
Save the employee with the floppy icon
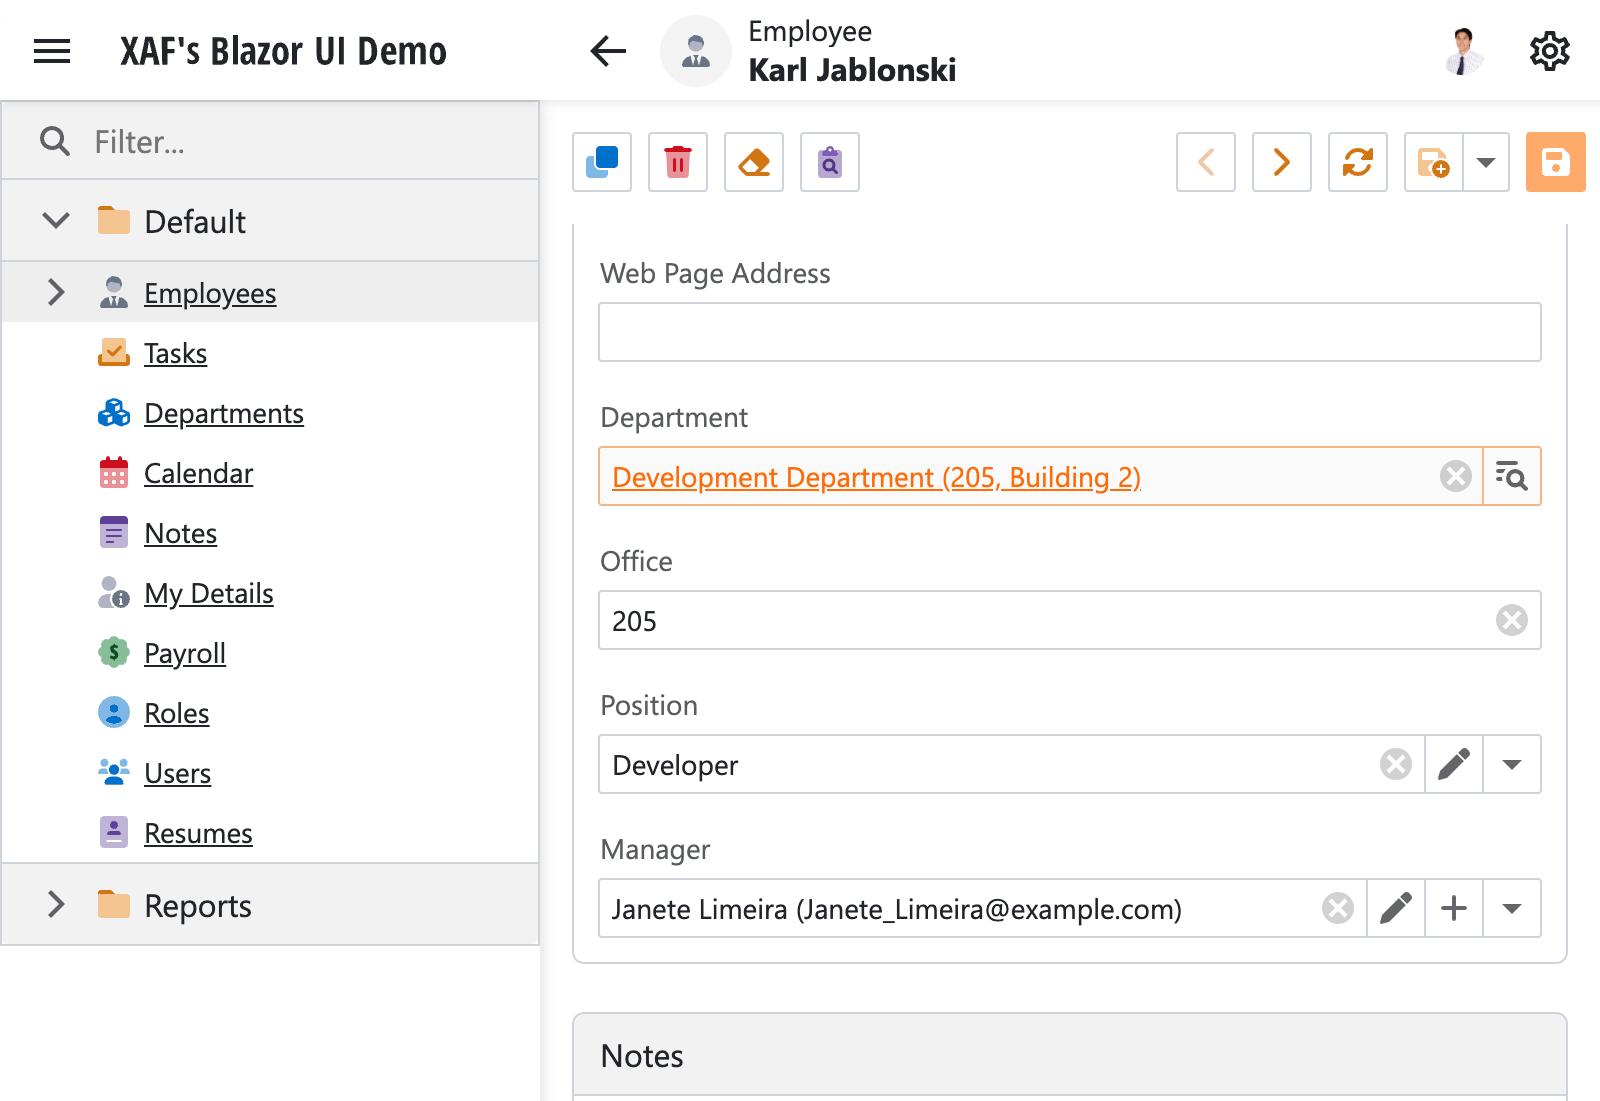1555,162
